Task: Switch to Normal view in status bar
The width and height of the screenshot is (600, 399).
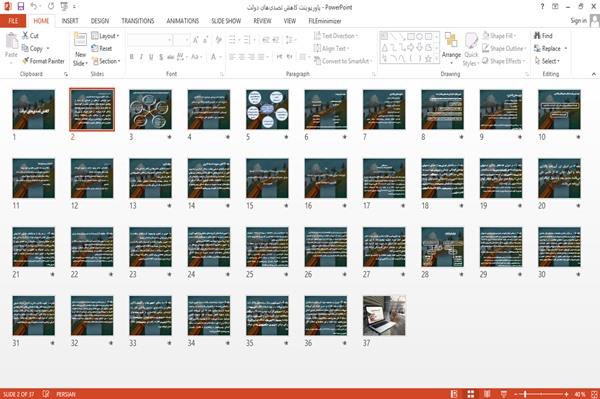Action: tap(454, 394)
